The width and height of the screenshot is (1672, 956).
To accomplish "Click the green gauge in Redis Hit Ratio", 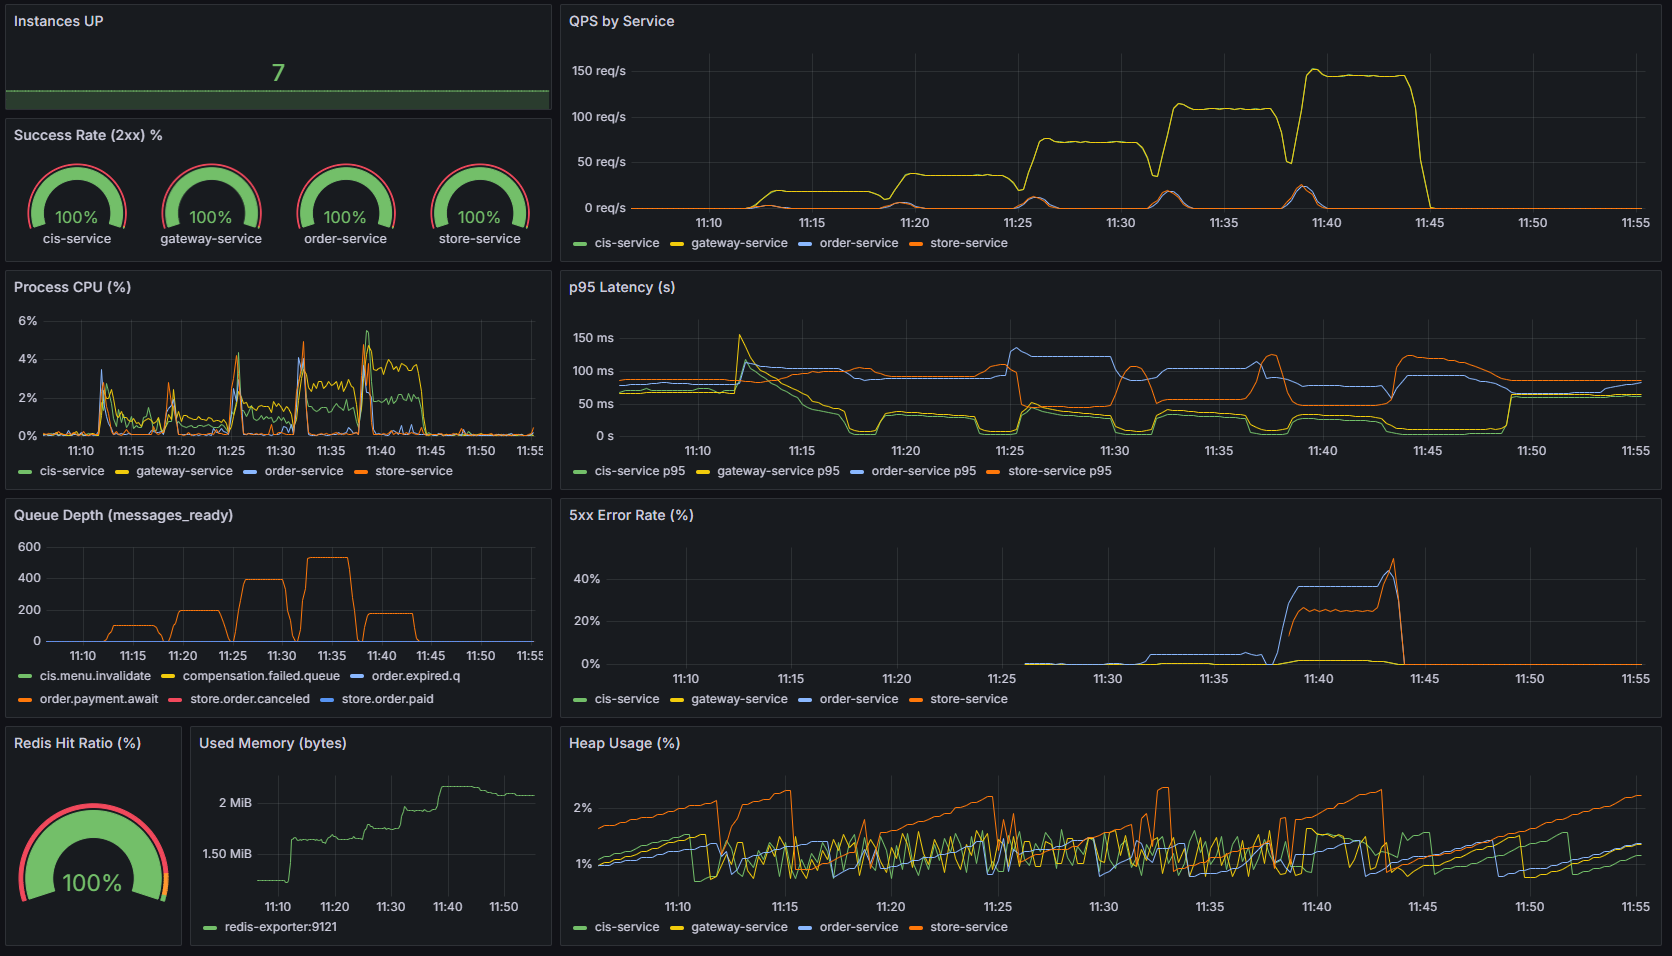I will 93,855.
